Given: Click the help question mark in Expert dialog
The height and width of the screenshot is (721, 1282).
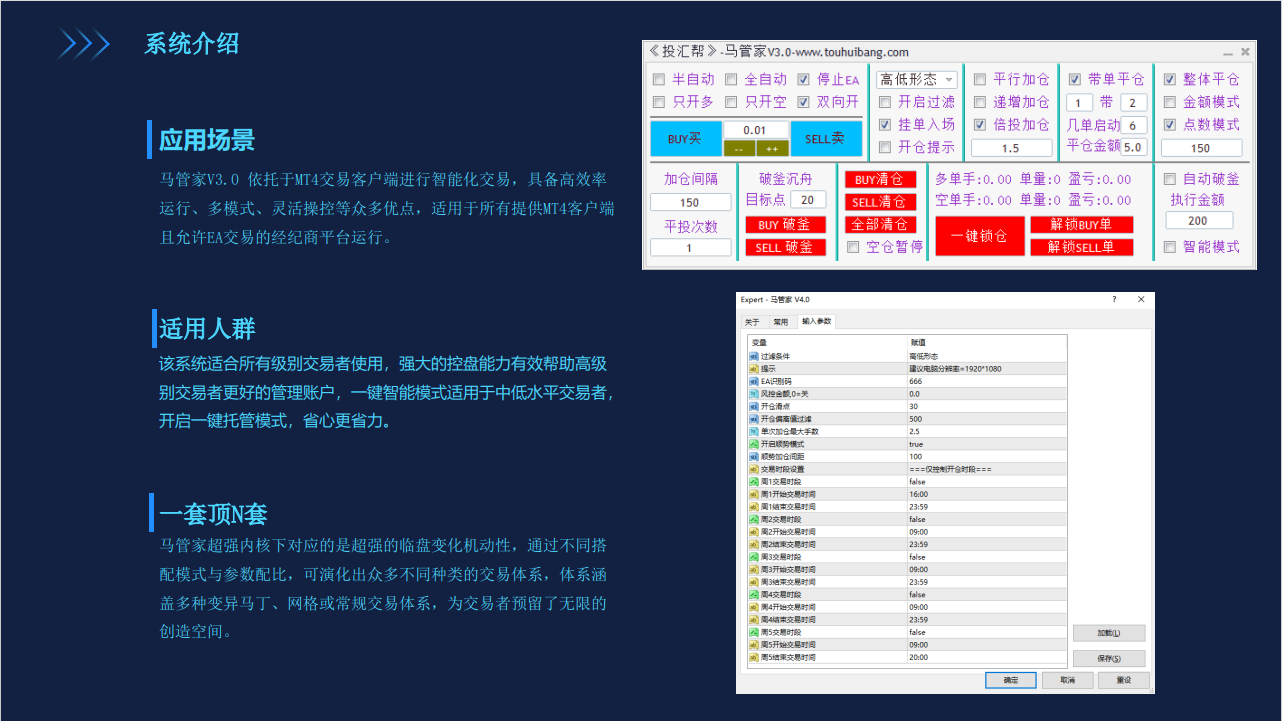Looking at the screenshot, I should (1114, 299).
